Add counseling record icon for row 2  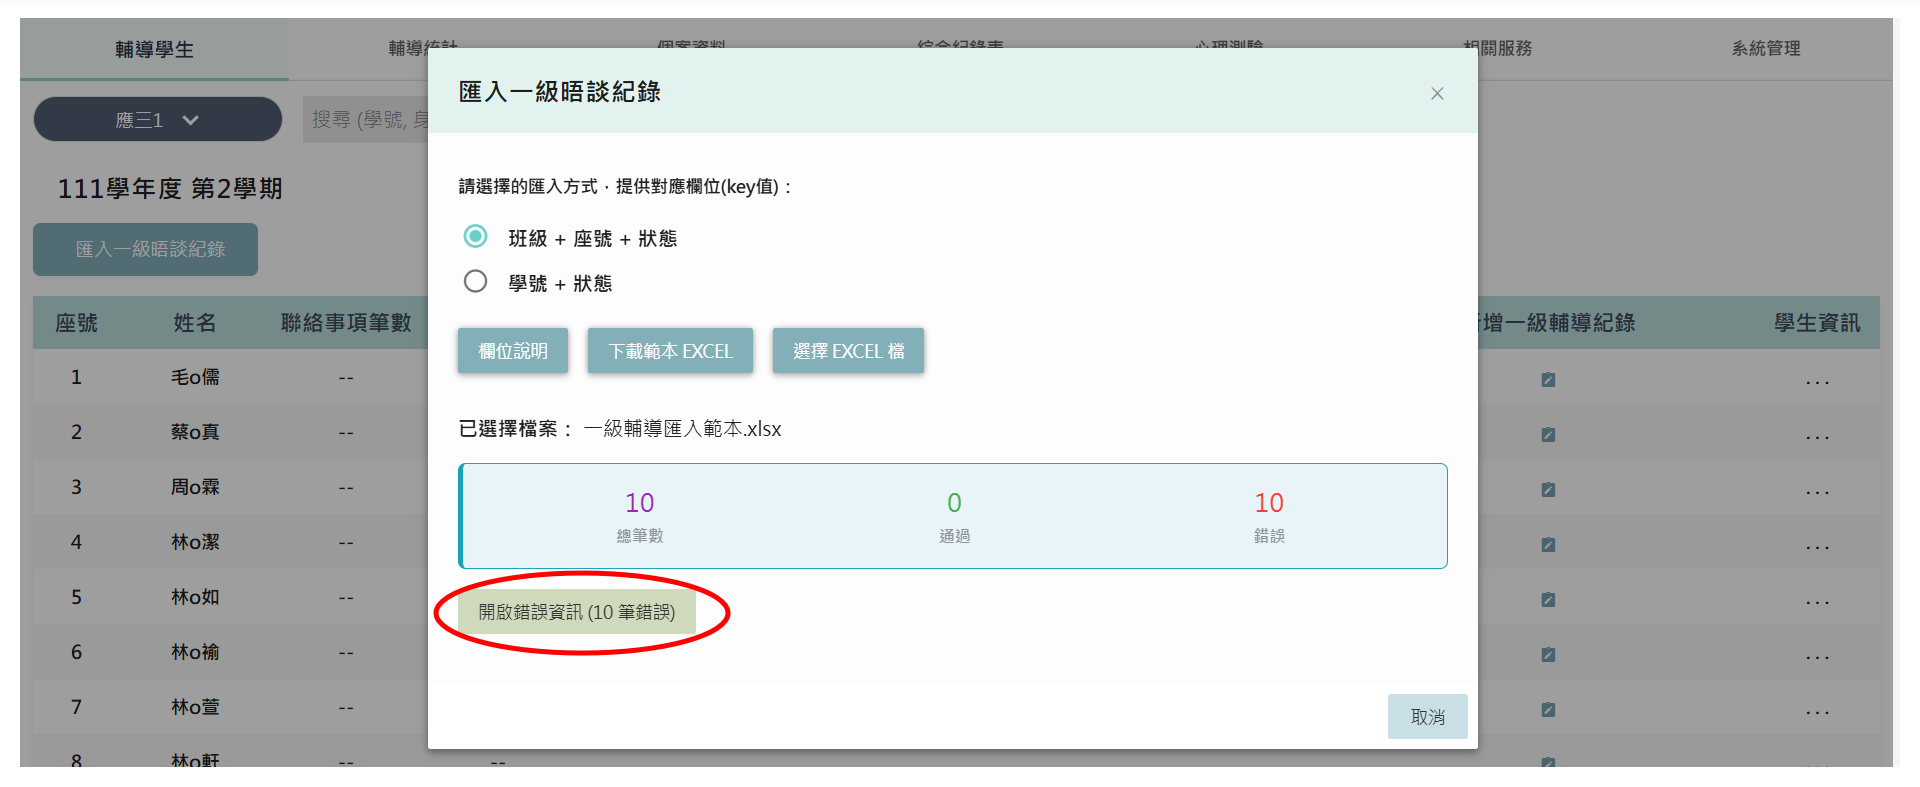(1548, 435)
